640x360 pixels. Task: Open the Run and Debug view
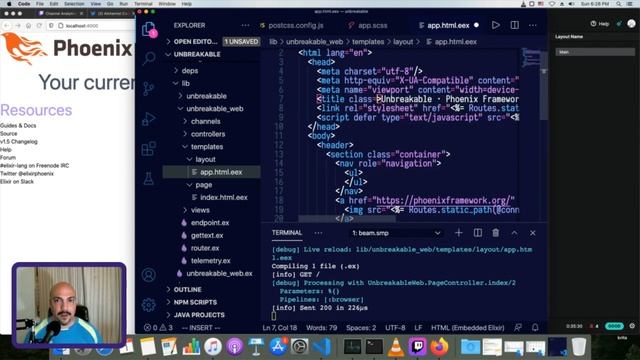149,119
